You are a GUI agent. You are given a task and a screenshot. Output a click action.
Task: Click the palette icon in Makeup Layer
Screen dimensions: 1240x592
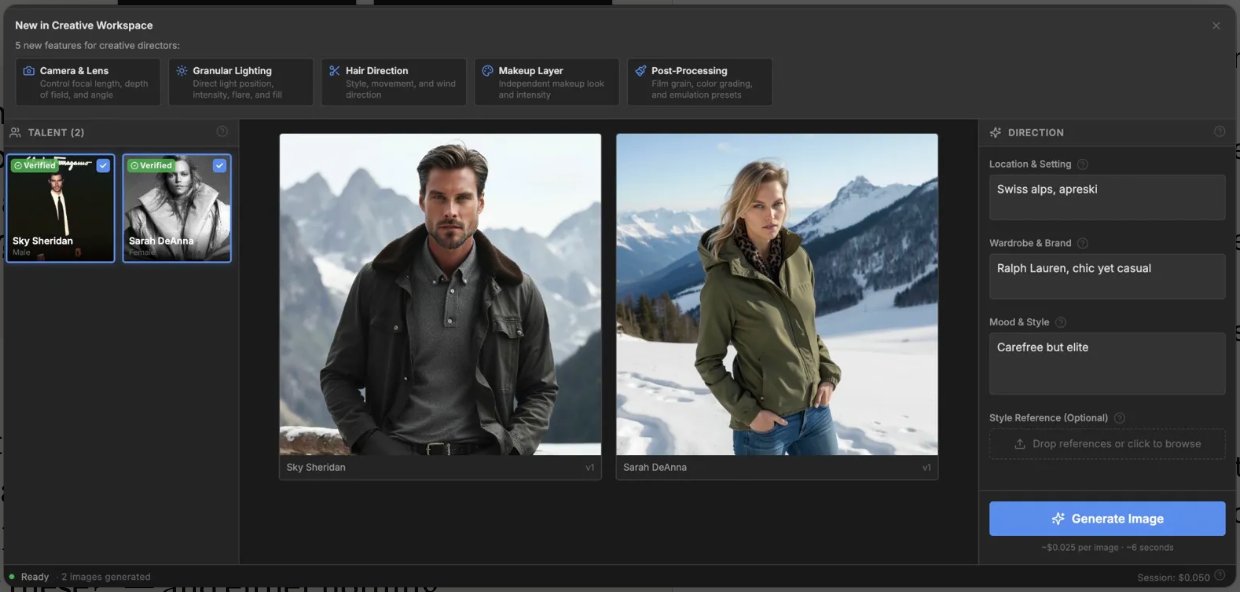click(x=488, y=71)
